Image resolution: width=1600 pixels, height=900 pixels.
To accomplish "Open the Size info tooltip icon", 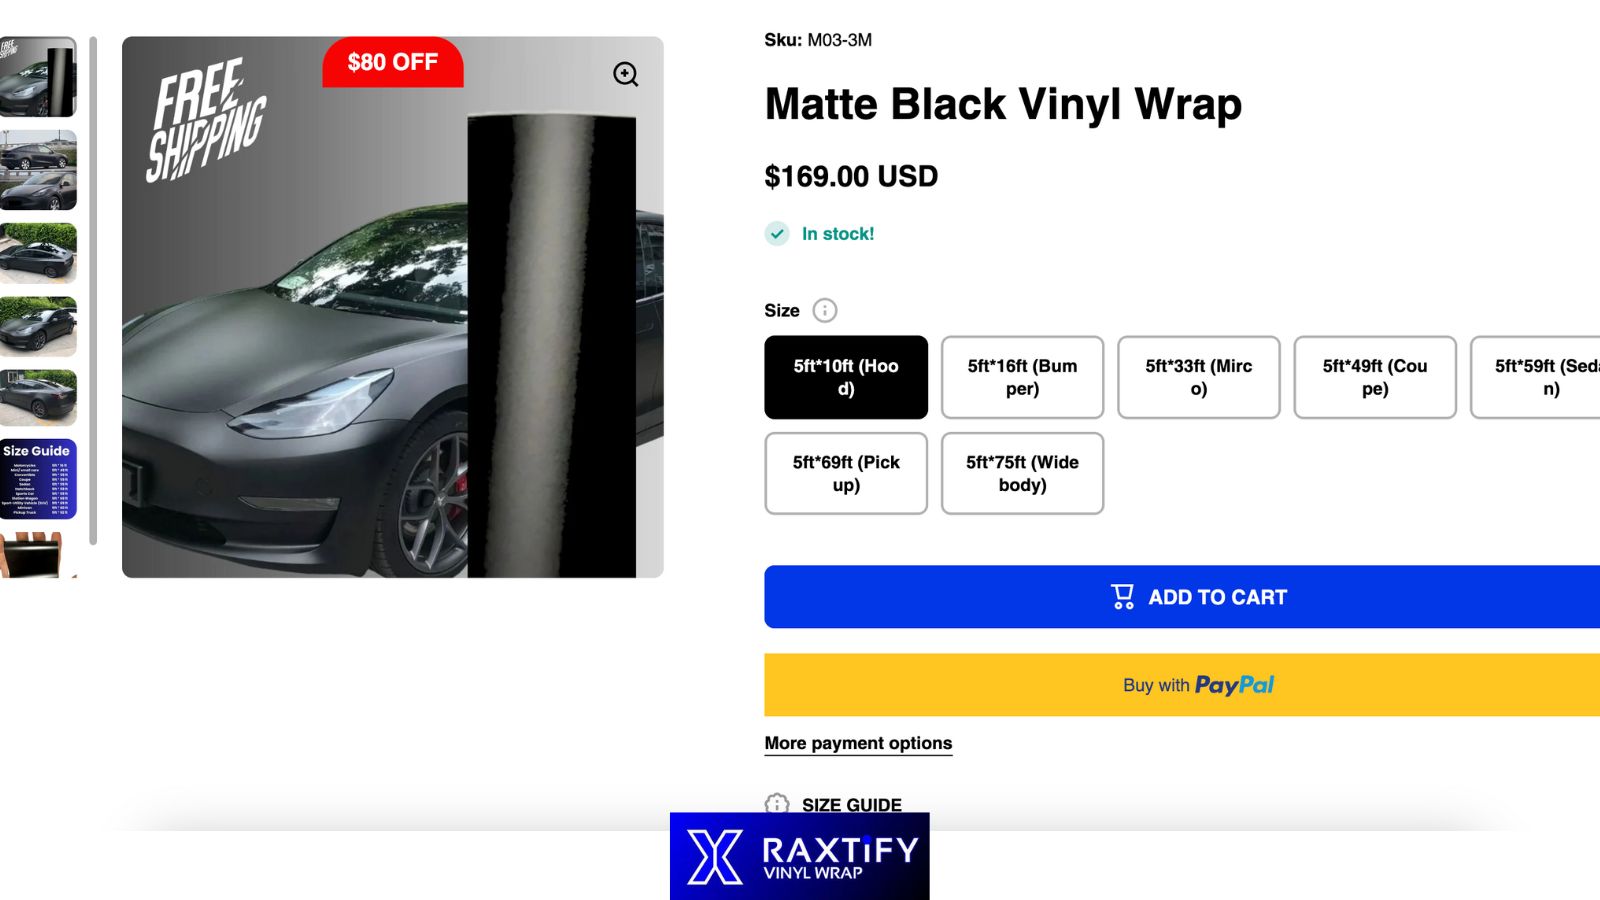I will coord(824,311).
